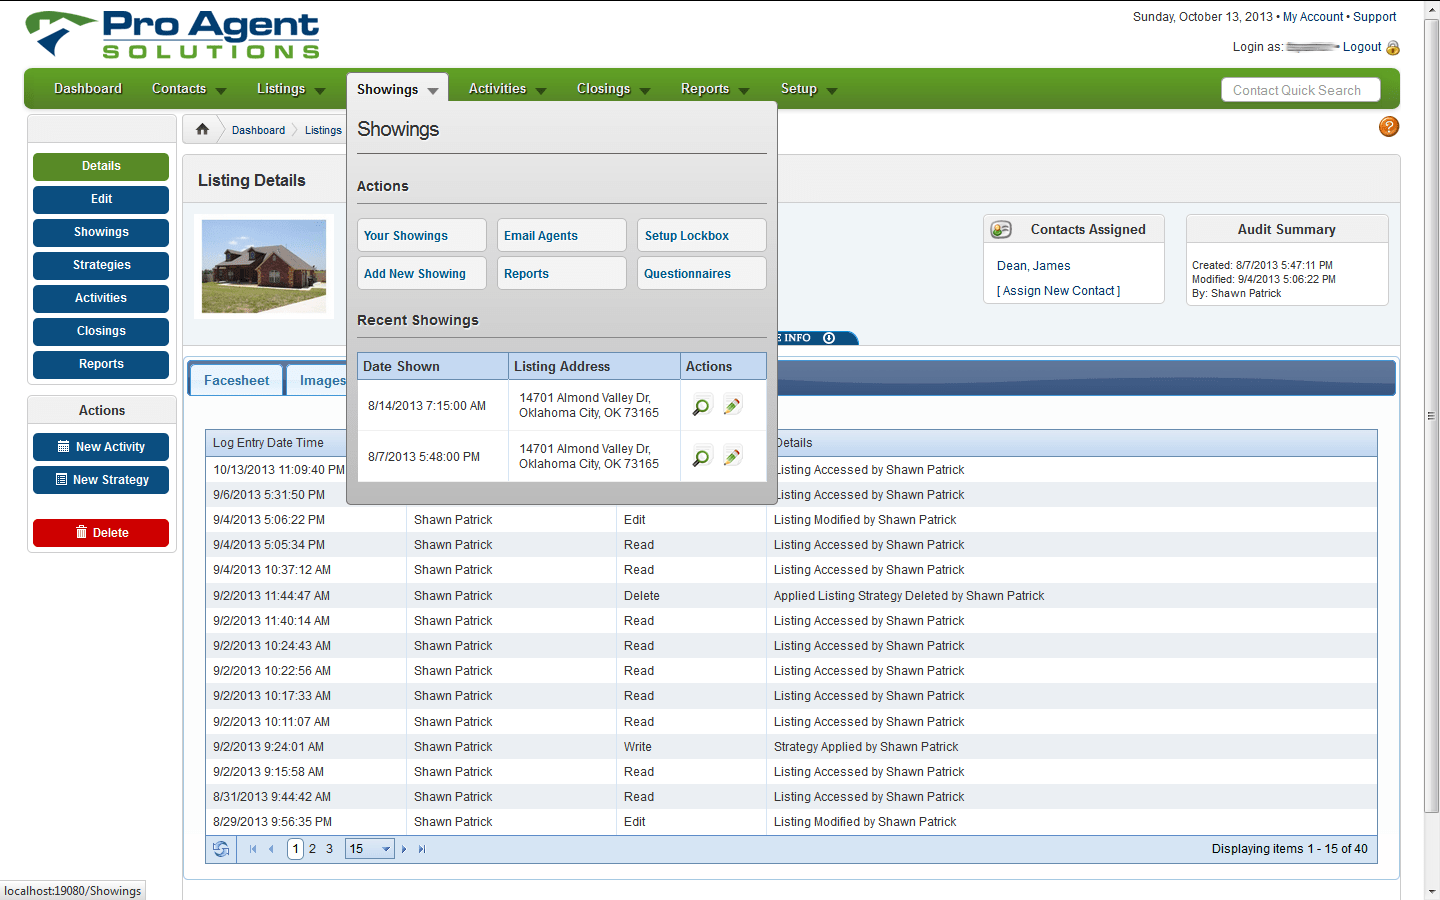Screen dimensions: 1440x900
Task: Click the Contacts Assigned card icon
Action: click(x=1001, y=229)
